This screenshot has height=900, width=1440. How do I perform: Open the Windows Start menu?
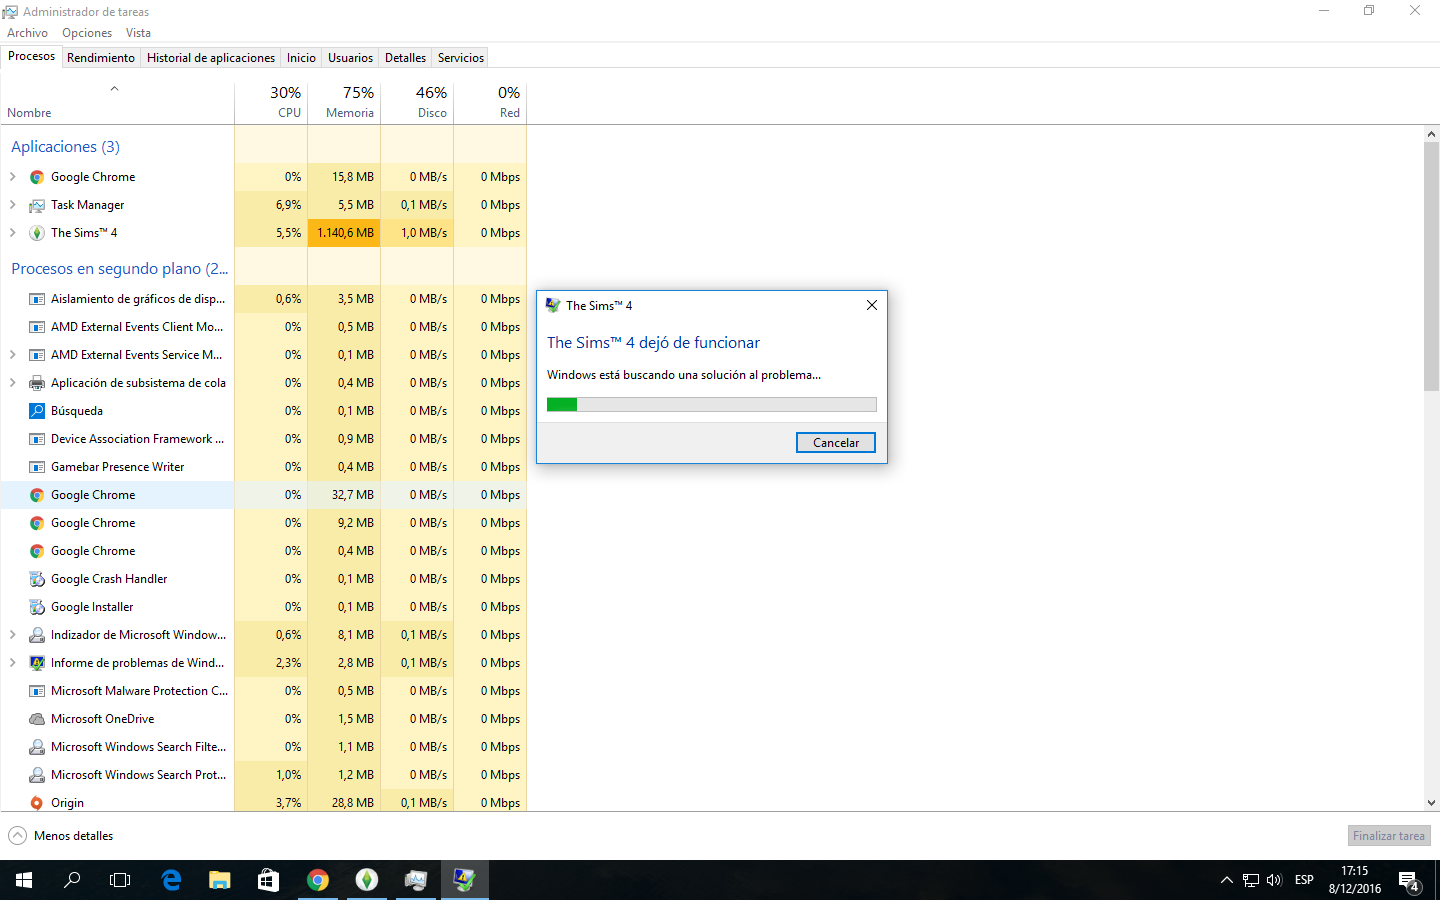pos(24,880)
